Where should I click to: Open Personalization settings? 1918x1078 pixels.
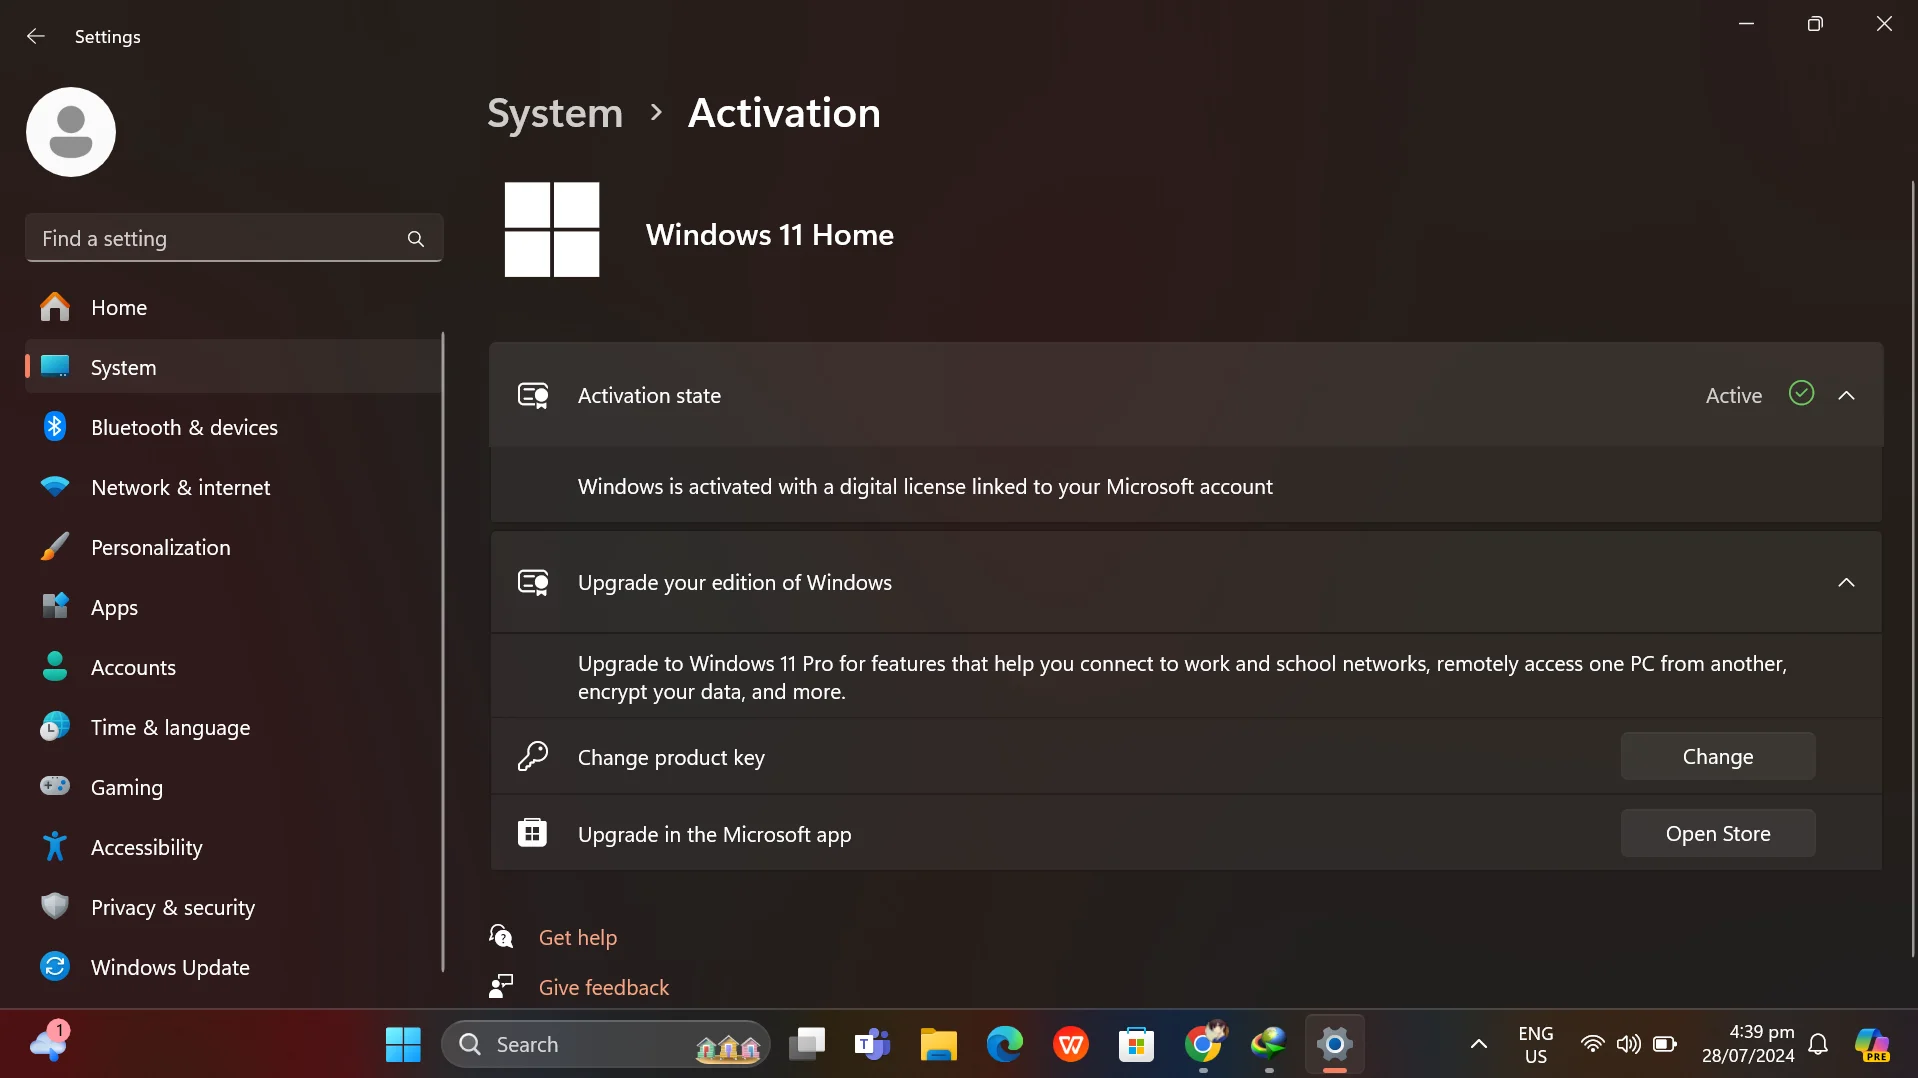click(234, 547)
